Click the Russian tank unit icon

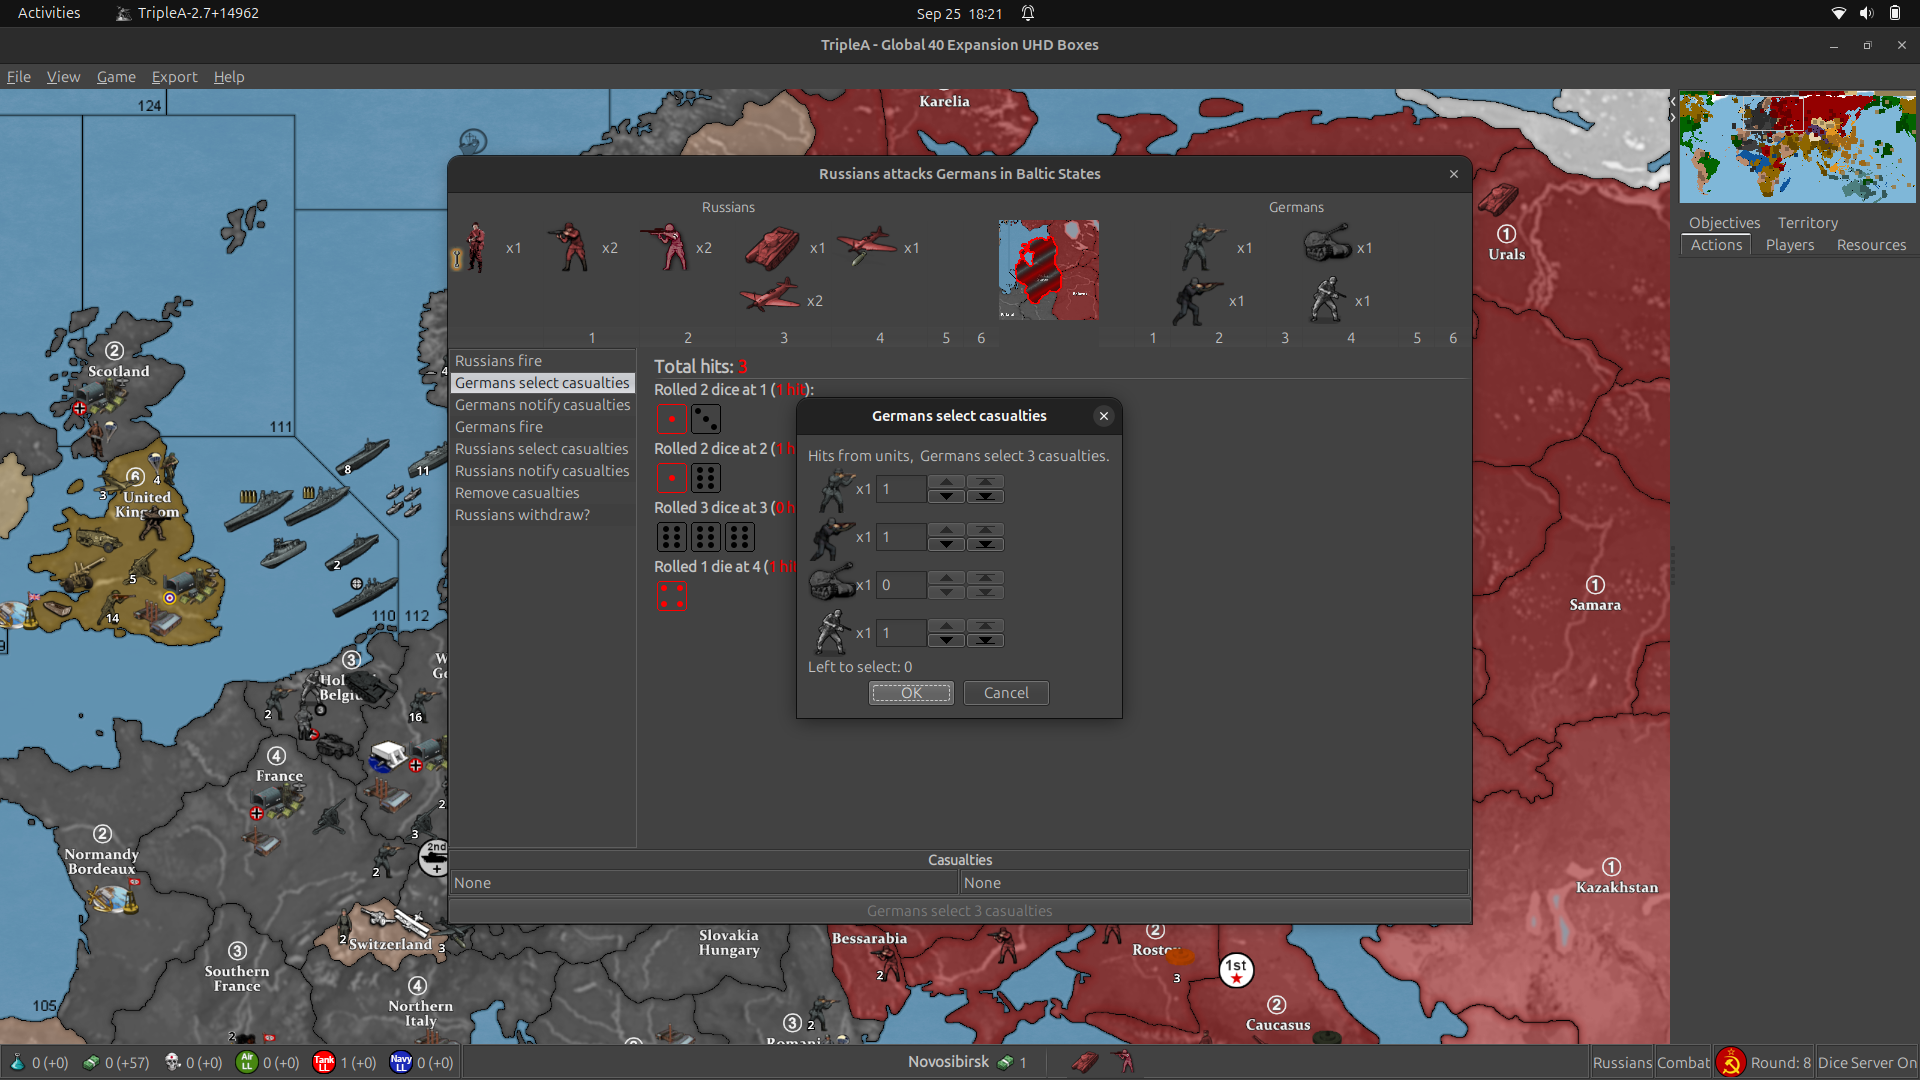(772, 249)
